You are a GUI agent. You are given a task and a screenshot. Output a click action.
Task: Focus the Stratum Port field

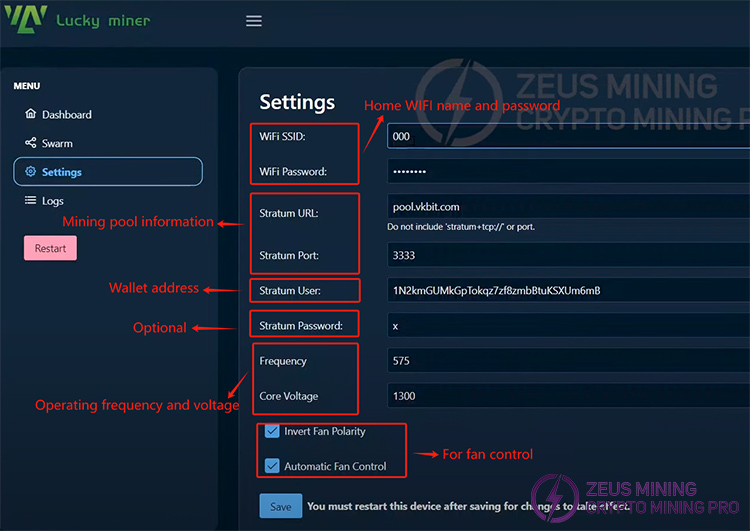(568, 255)
